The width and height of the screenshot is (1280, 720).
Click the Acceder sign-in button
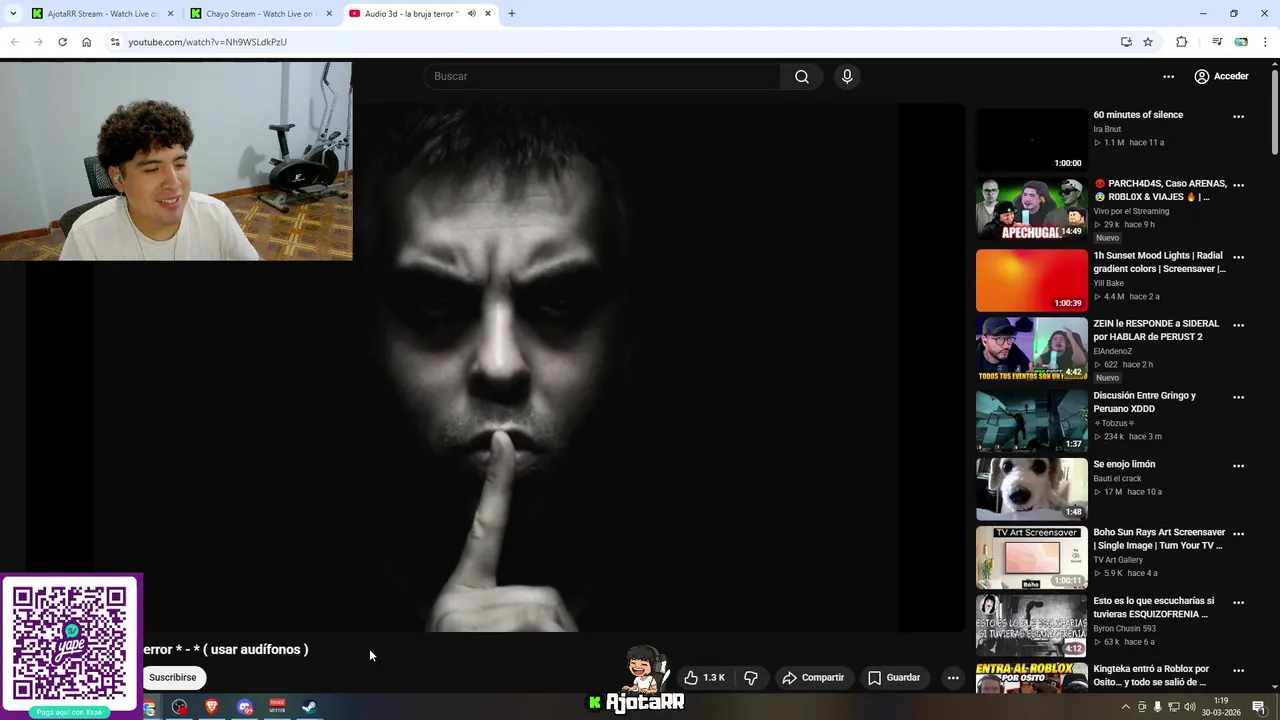coord(1221,76)
